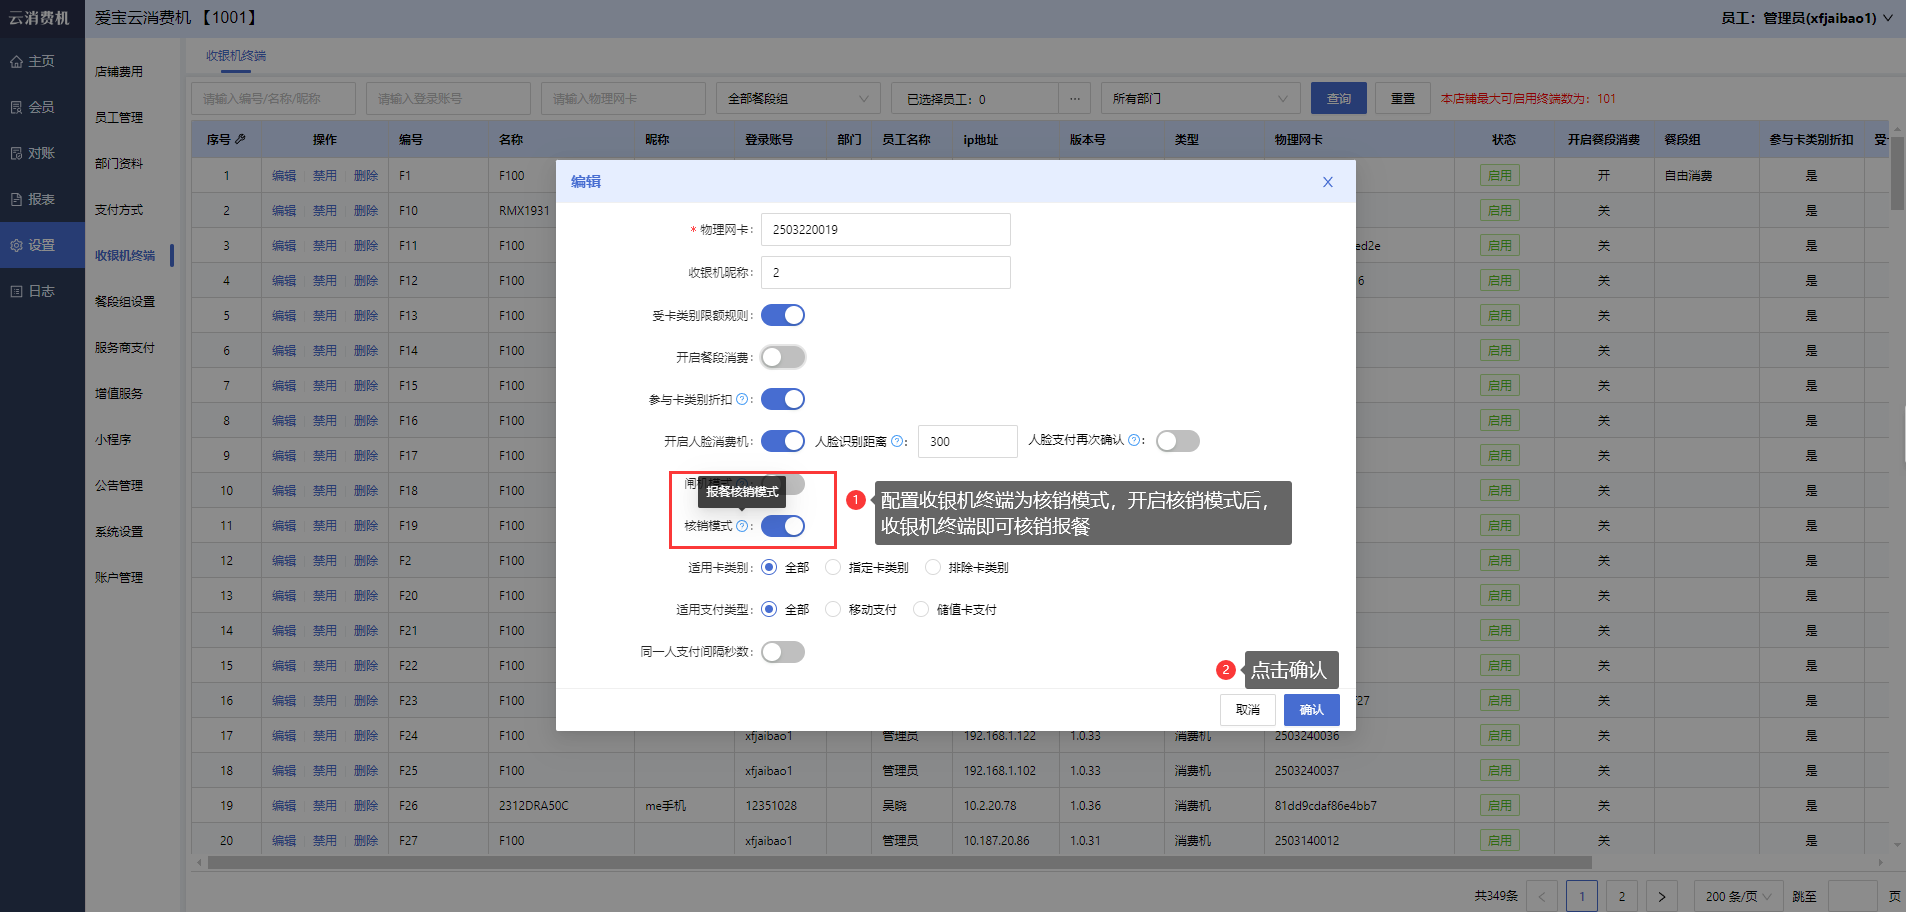Click the help icon beside 人脸识别距离
Viewport: 1906px width, 912px height.
(897, 441)
